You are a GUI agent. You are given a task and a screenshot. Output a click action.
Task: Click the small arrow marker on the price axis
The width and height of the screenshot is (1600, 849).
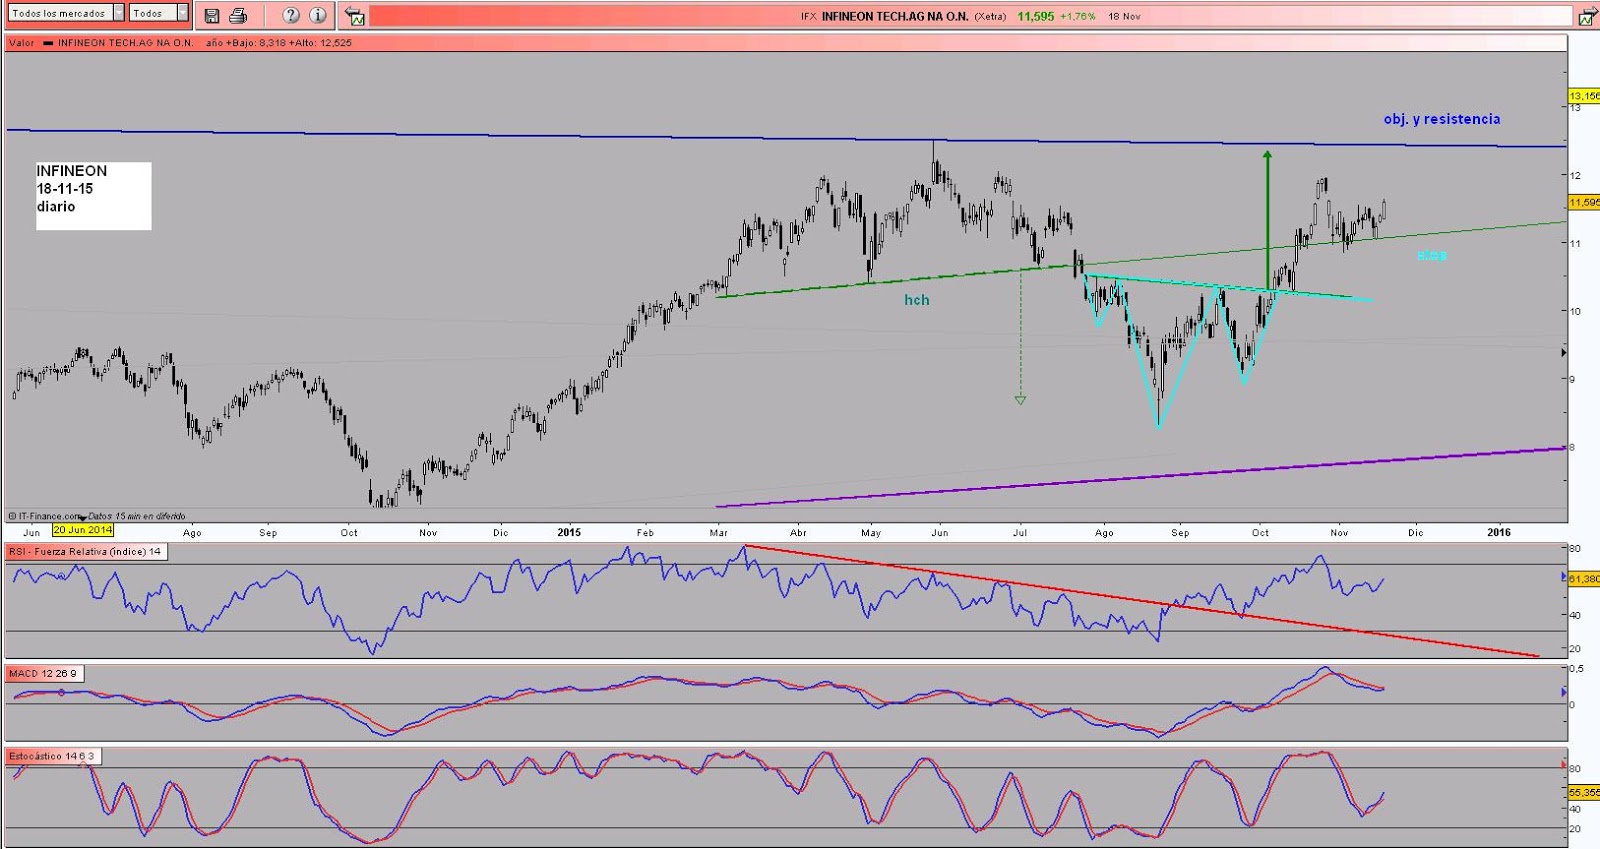tap(1564, 353)
